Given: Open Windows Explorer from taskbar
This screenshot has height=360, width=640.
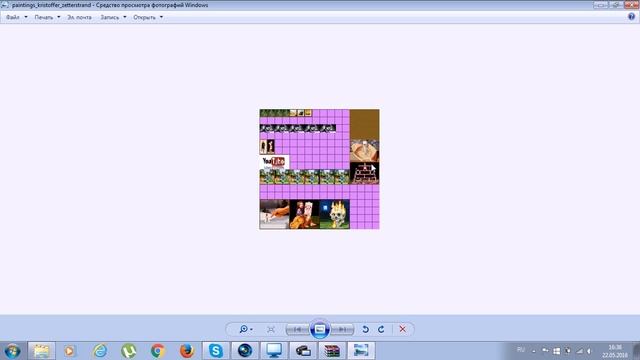Looking at the screenshot, I should 41,351.
